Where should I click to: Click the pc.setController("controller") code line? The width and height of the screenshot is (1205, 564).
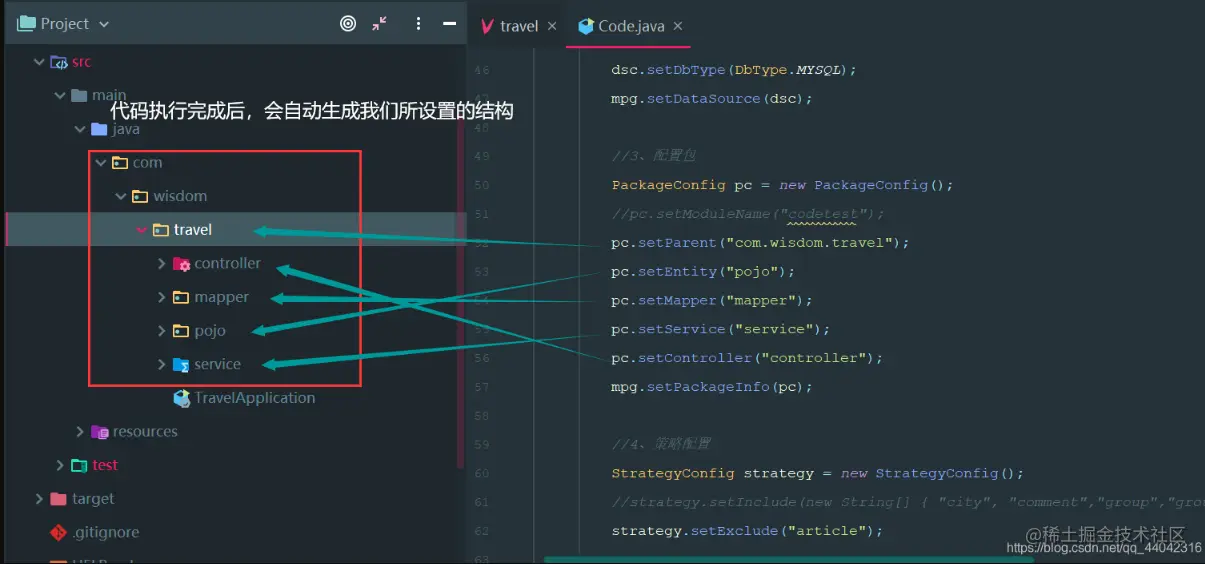748,358
